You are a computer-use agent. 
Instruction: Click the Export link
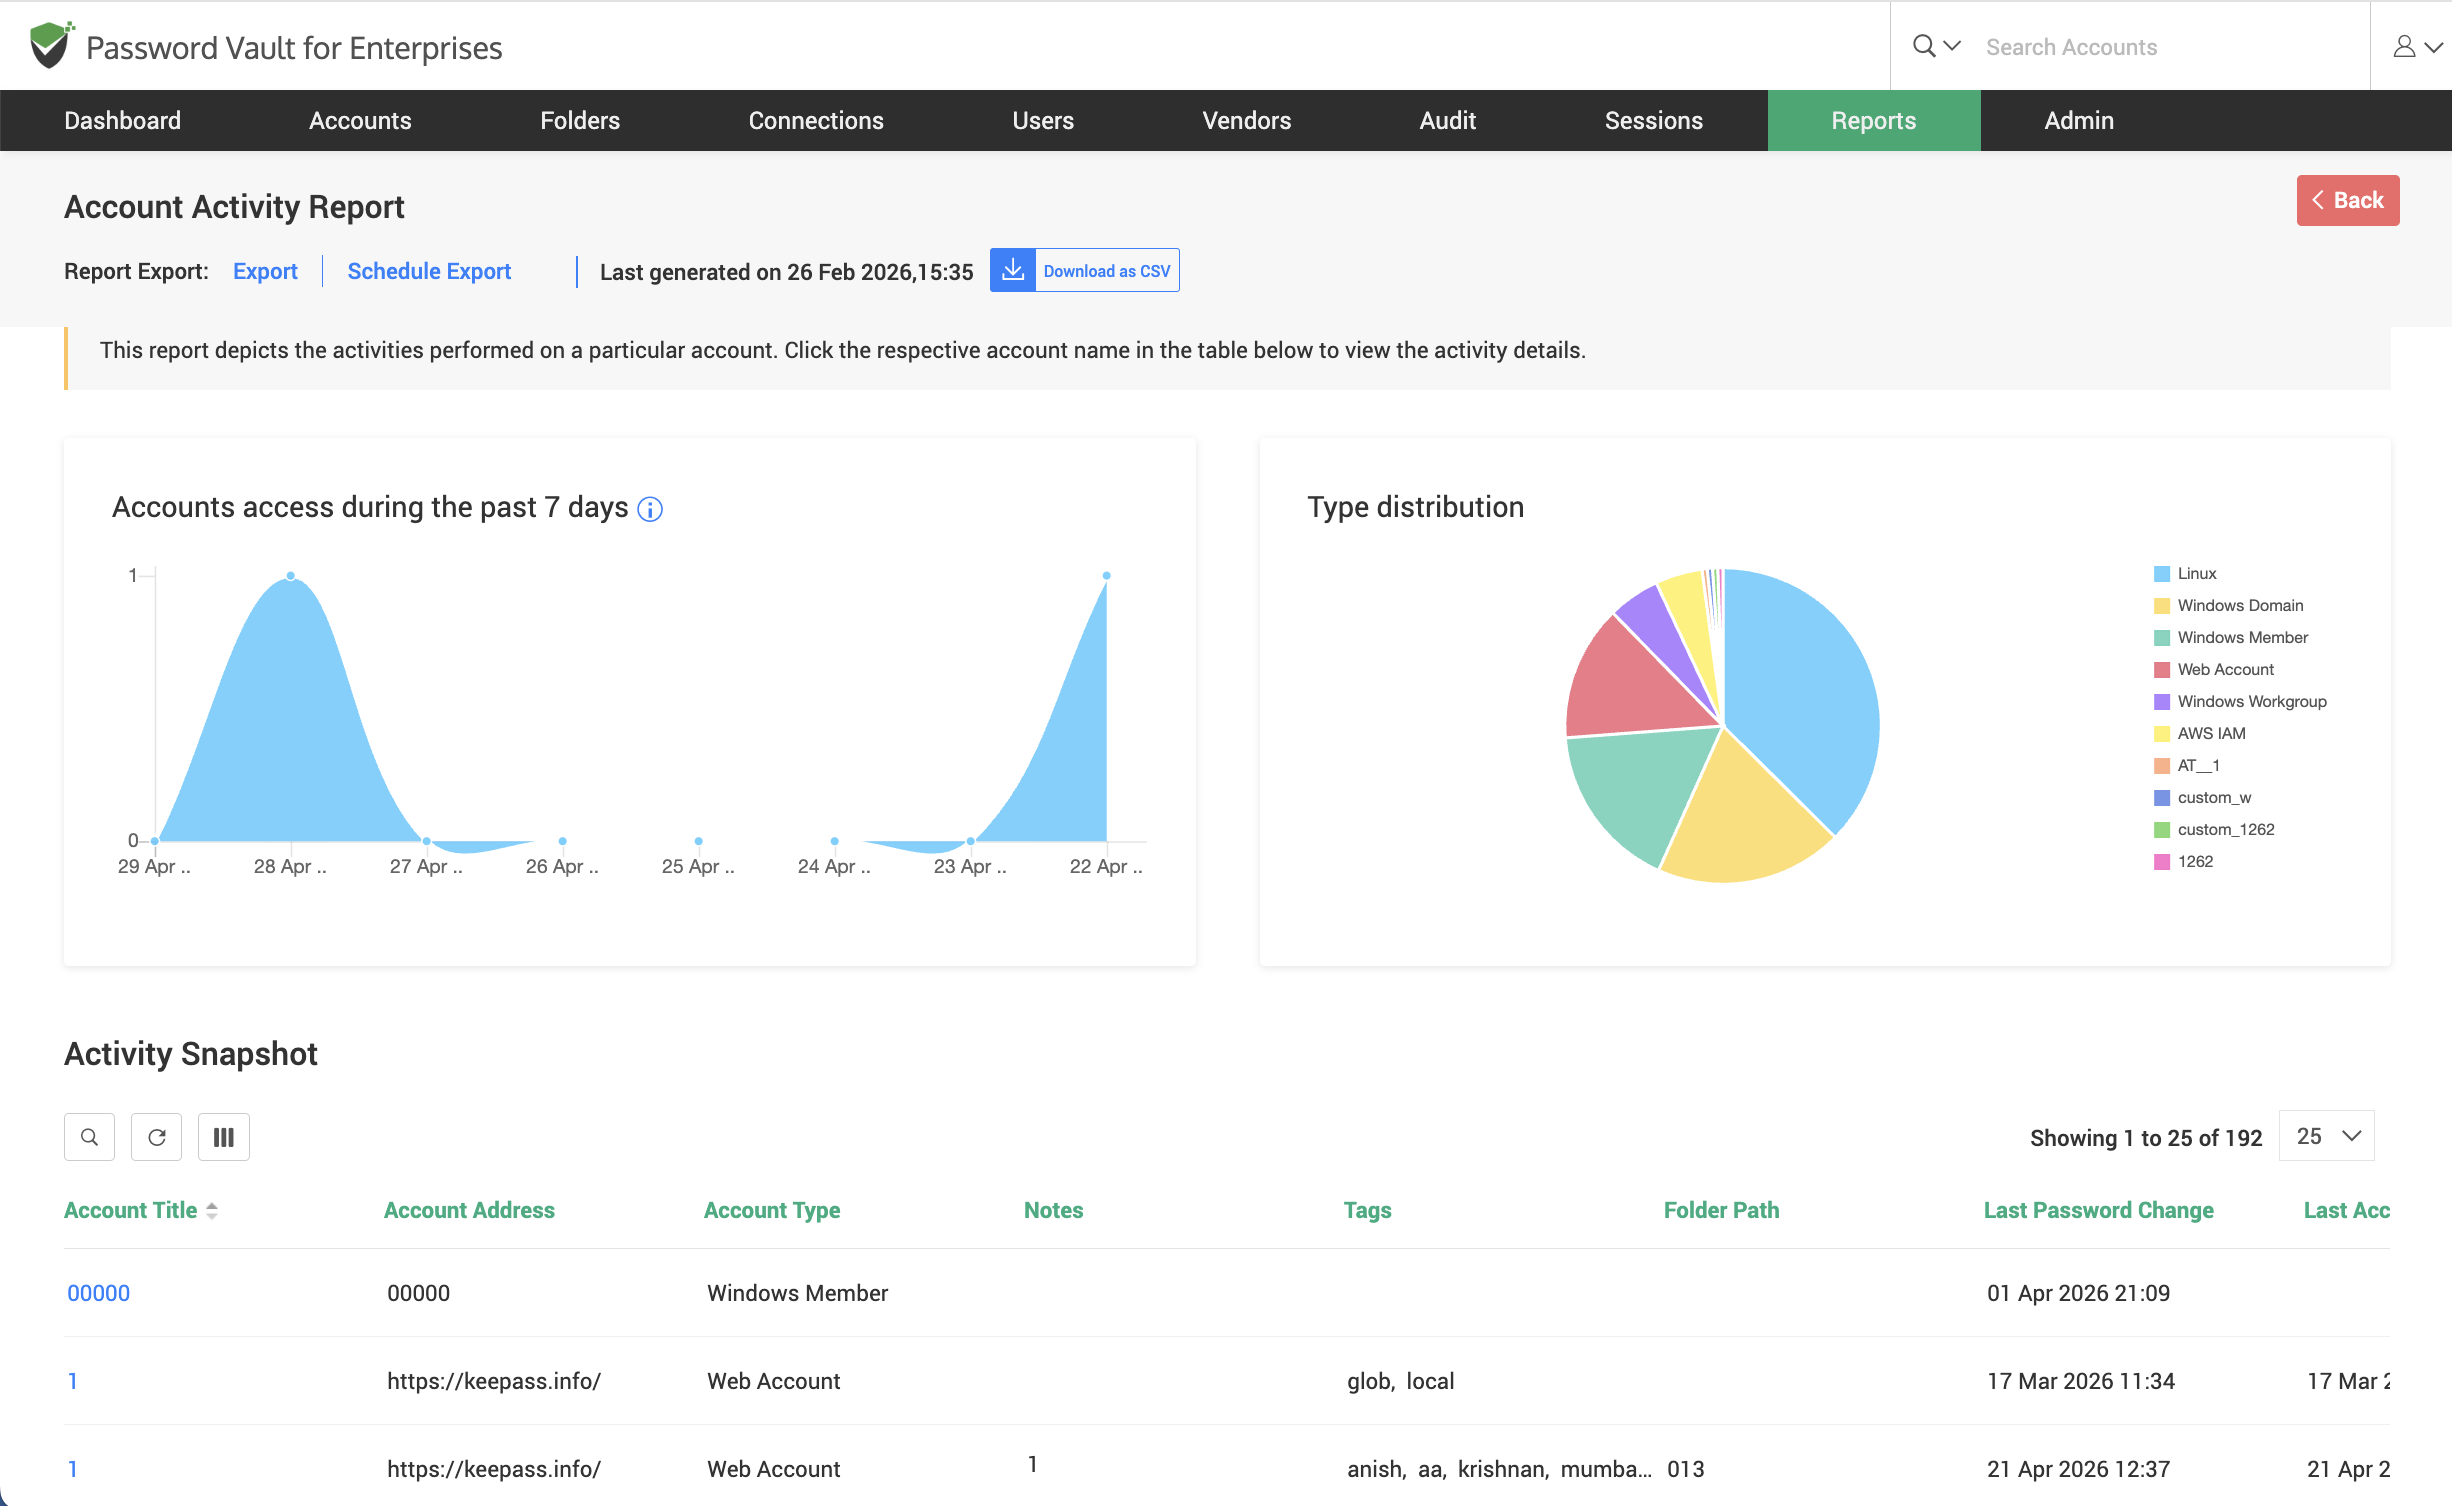pos(265,271)
